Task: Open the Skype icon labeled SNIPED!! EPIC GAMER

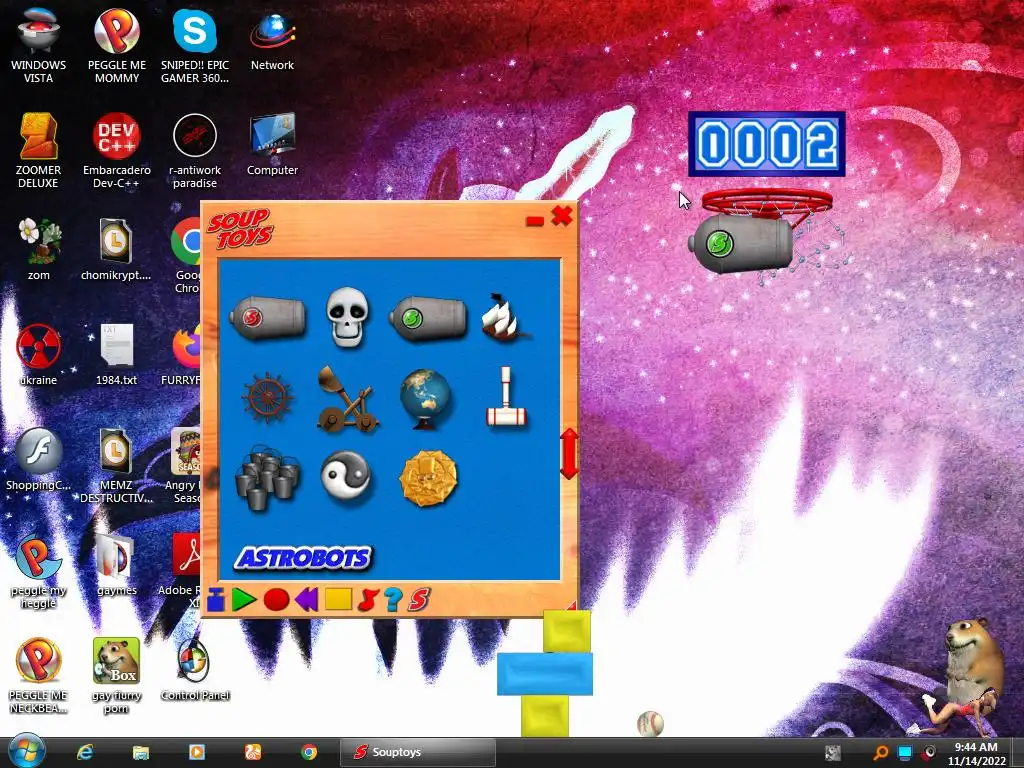Action: coord(195,46)
